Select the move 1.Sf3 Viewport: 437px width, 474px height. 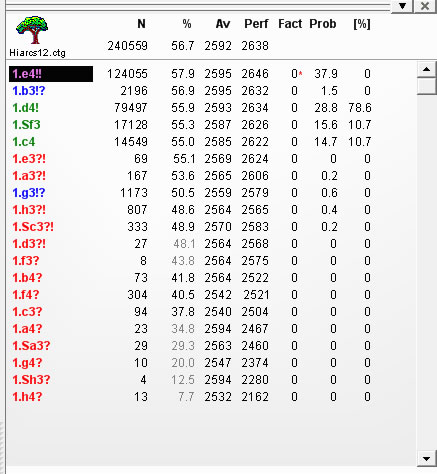tap(26, 125)
